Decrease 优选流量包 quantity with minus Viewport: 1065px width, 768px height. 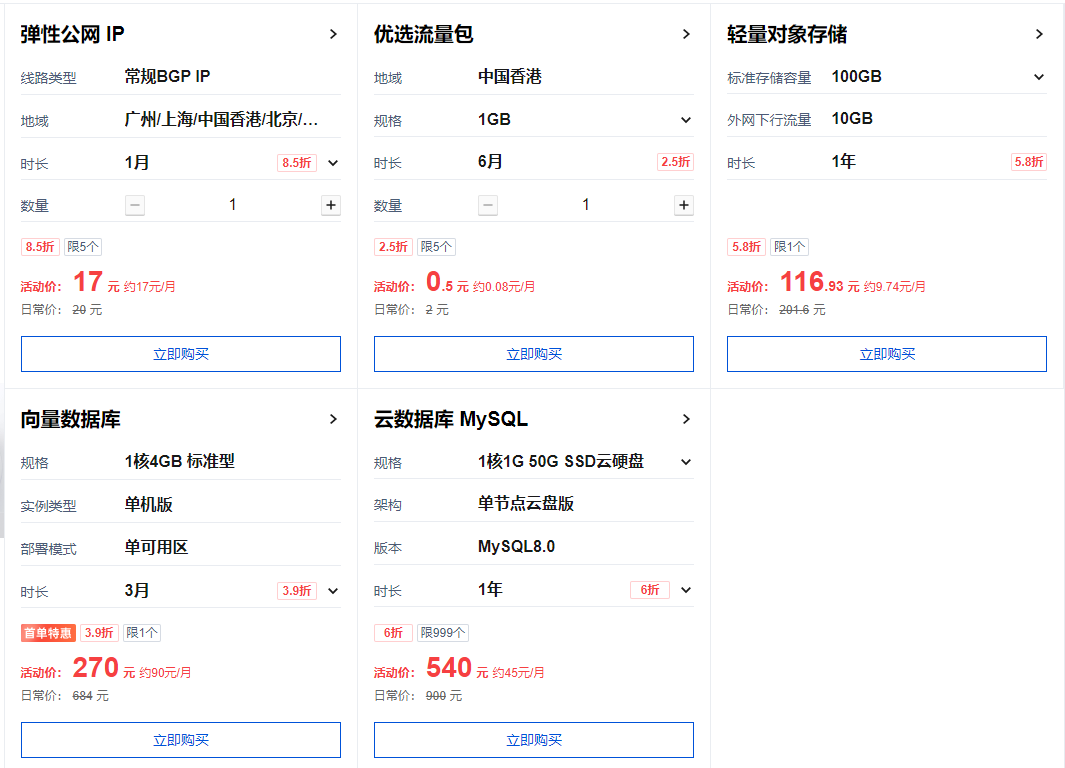tap(488, 205)
